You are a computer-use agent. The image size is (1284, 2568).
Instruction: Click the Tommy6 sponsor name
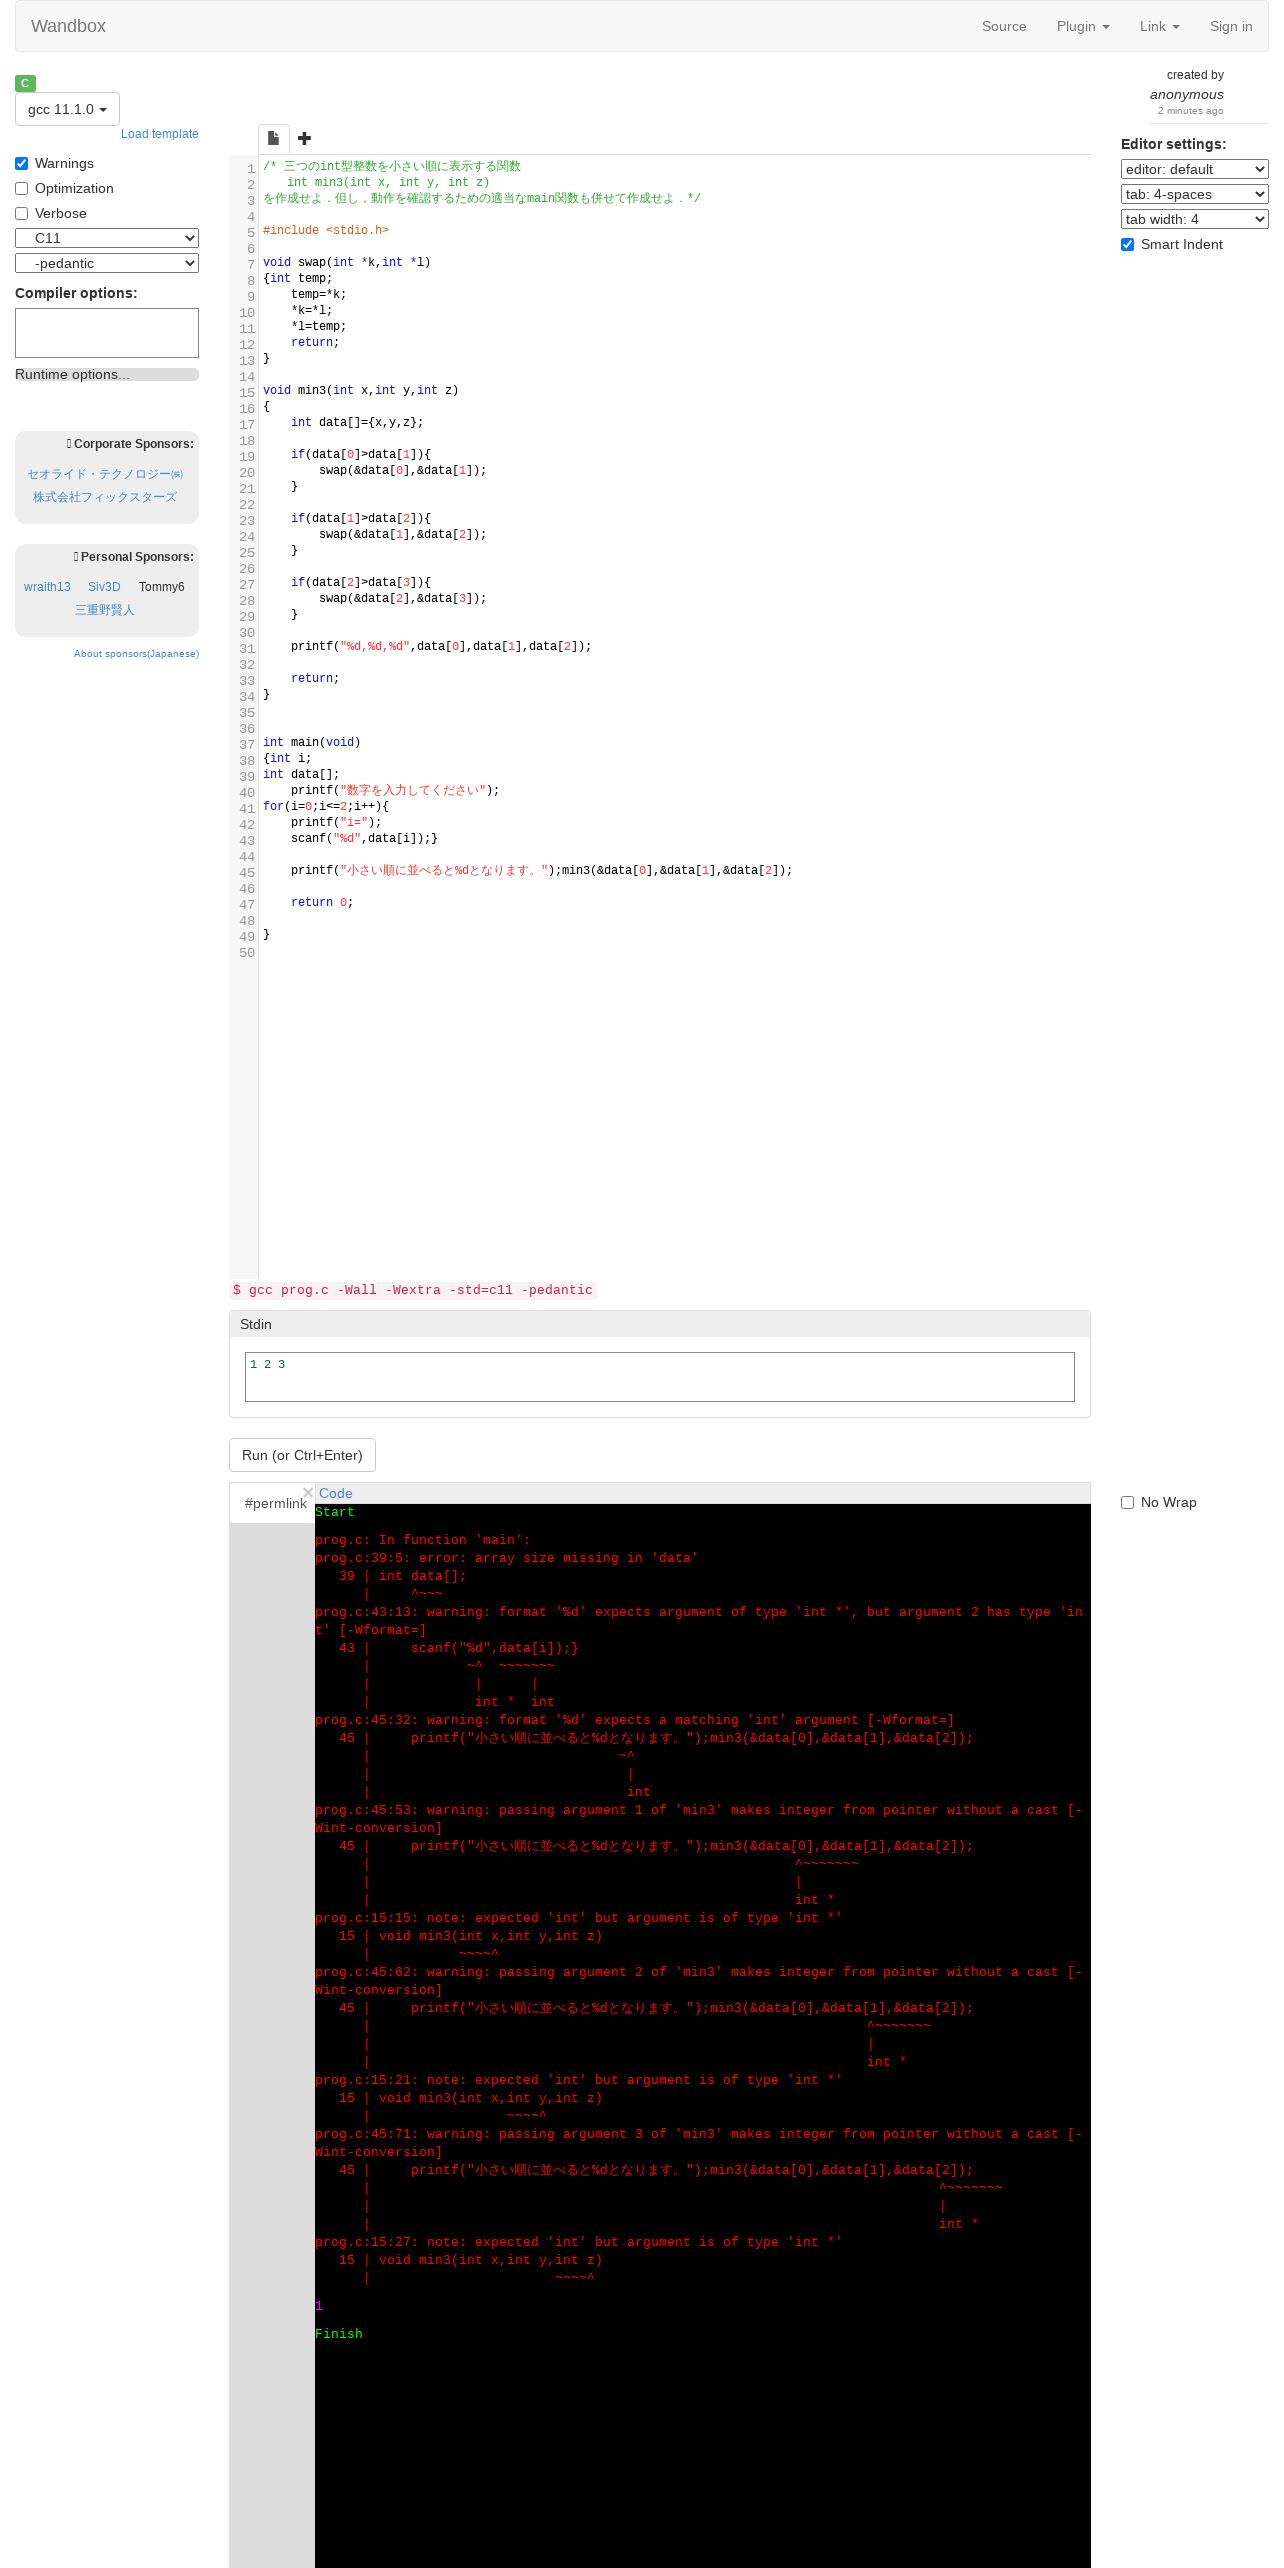162,587
